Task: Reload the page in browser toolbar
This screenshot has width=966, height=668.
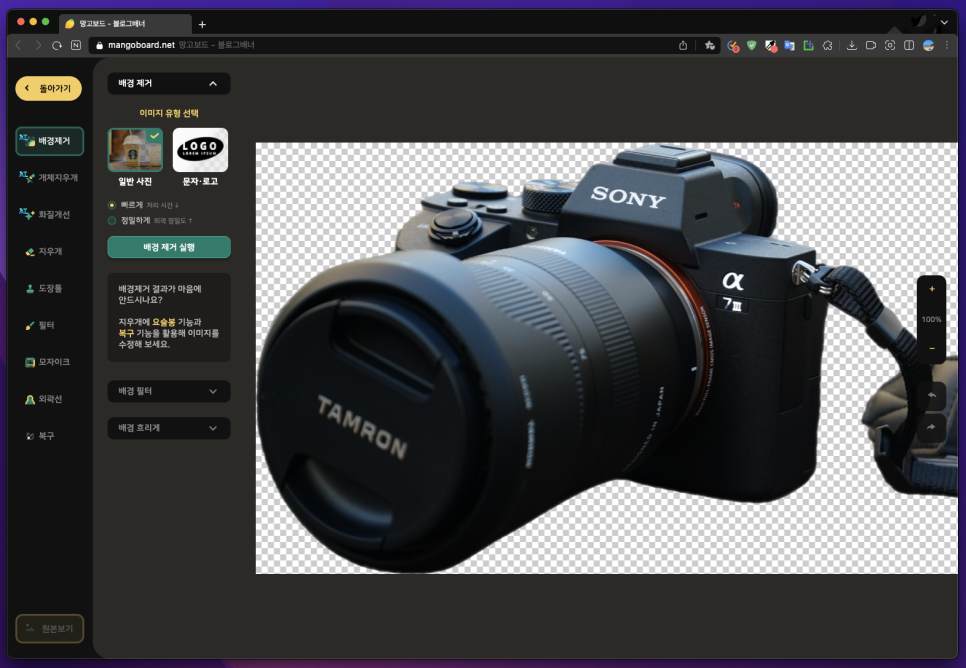Action: (x=57, y=45)
